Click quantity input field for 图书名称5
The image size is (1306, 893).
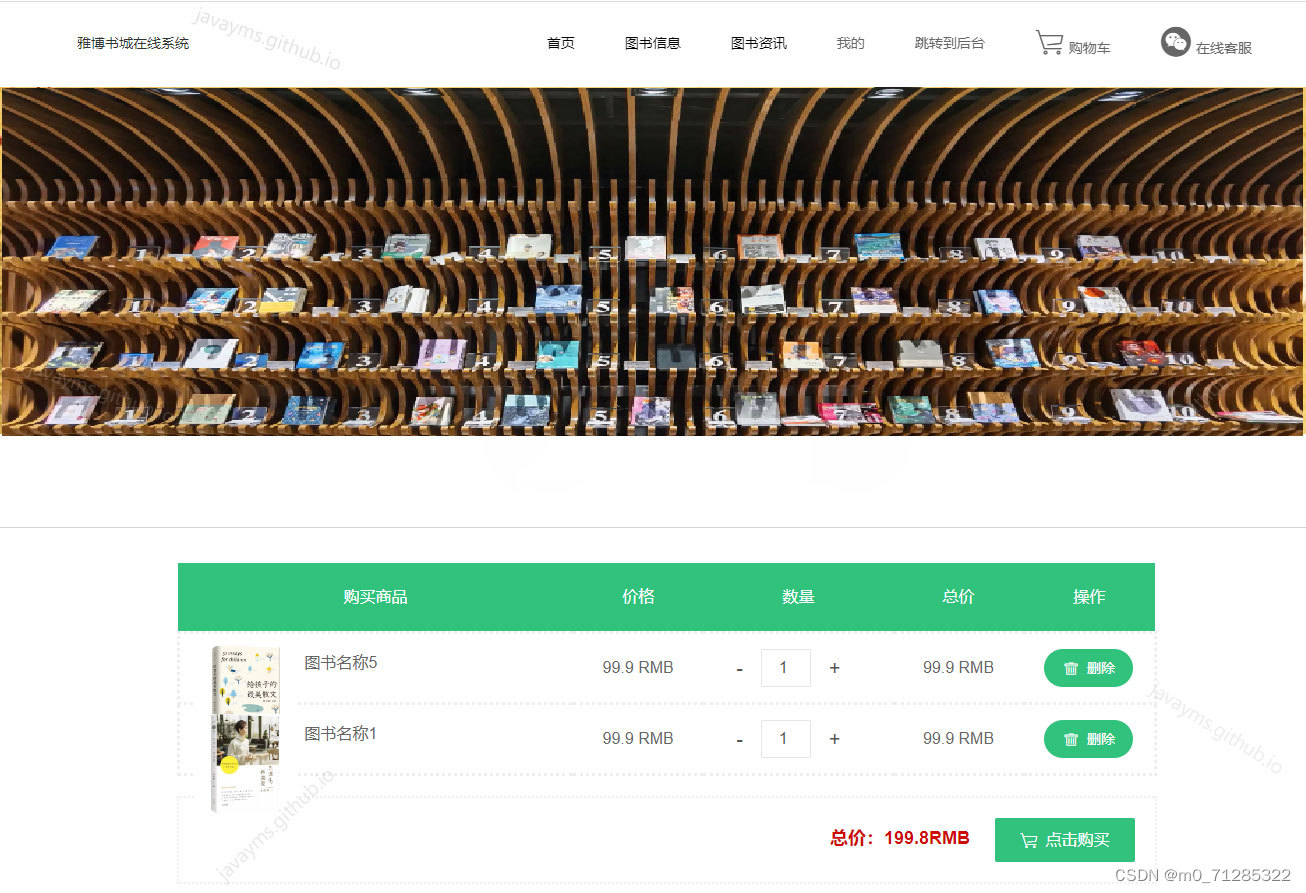coord(786,667)
